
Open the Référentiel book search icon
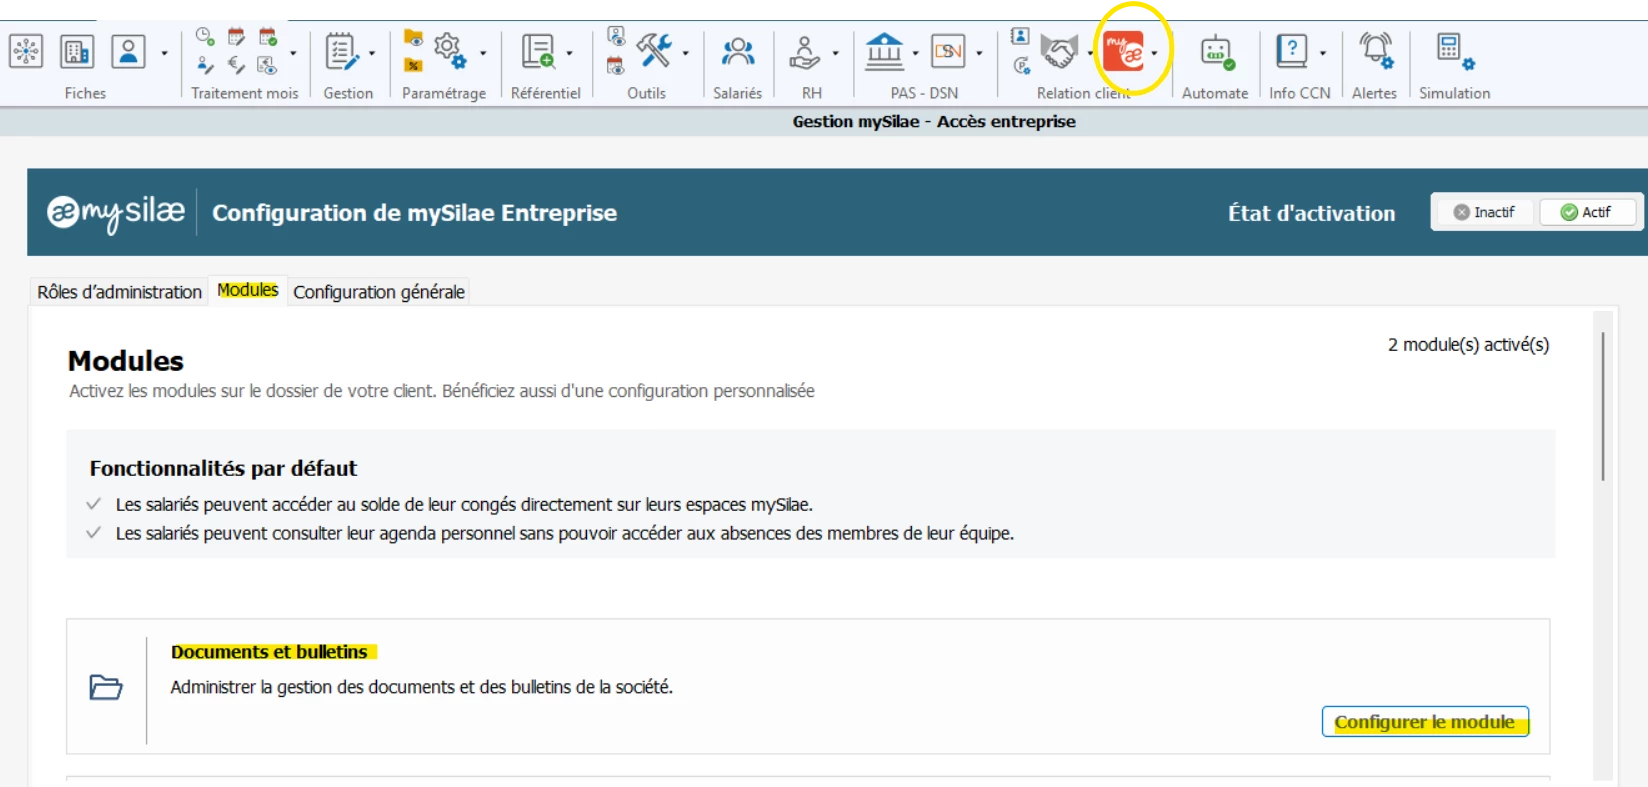point(538,51)
